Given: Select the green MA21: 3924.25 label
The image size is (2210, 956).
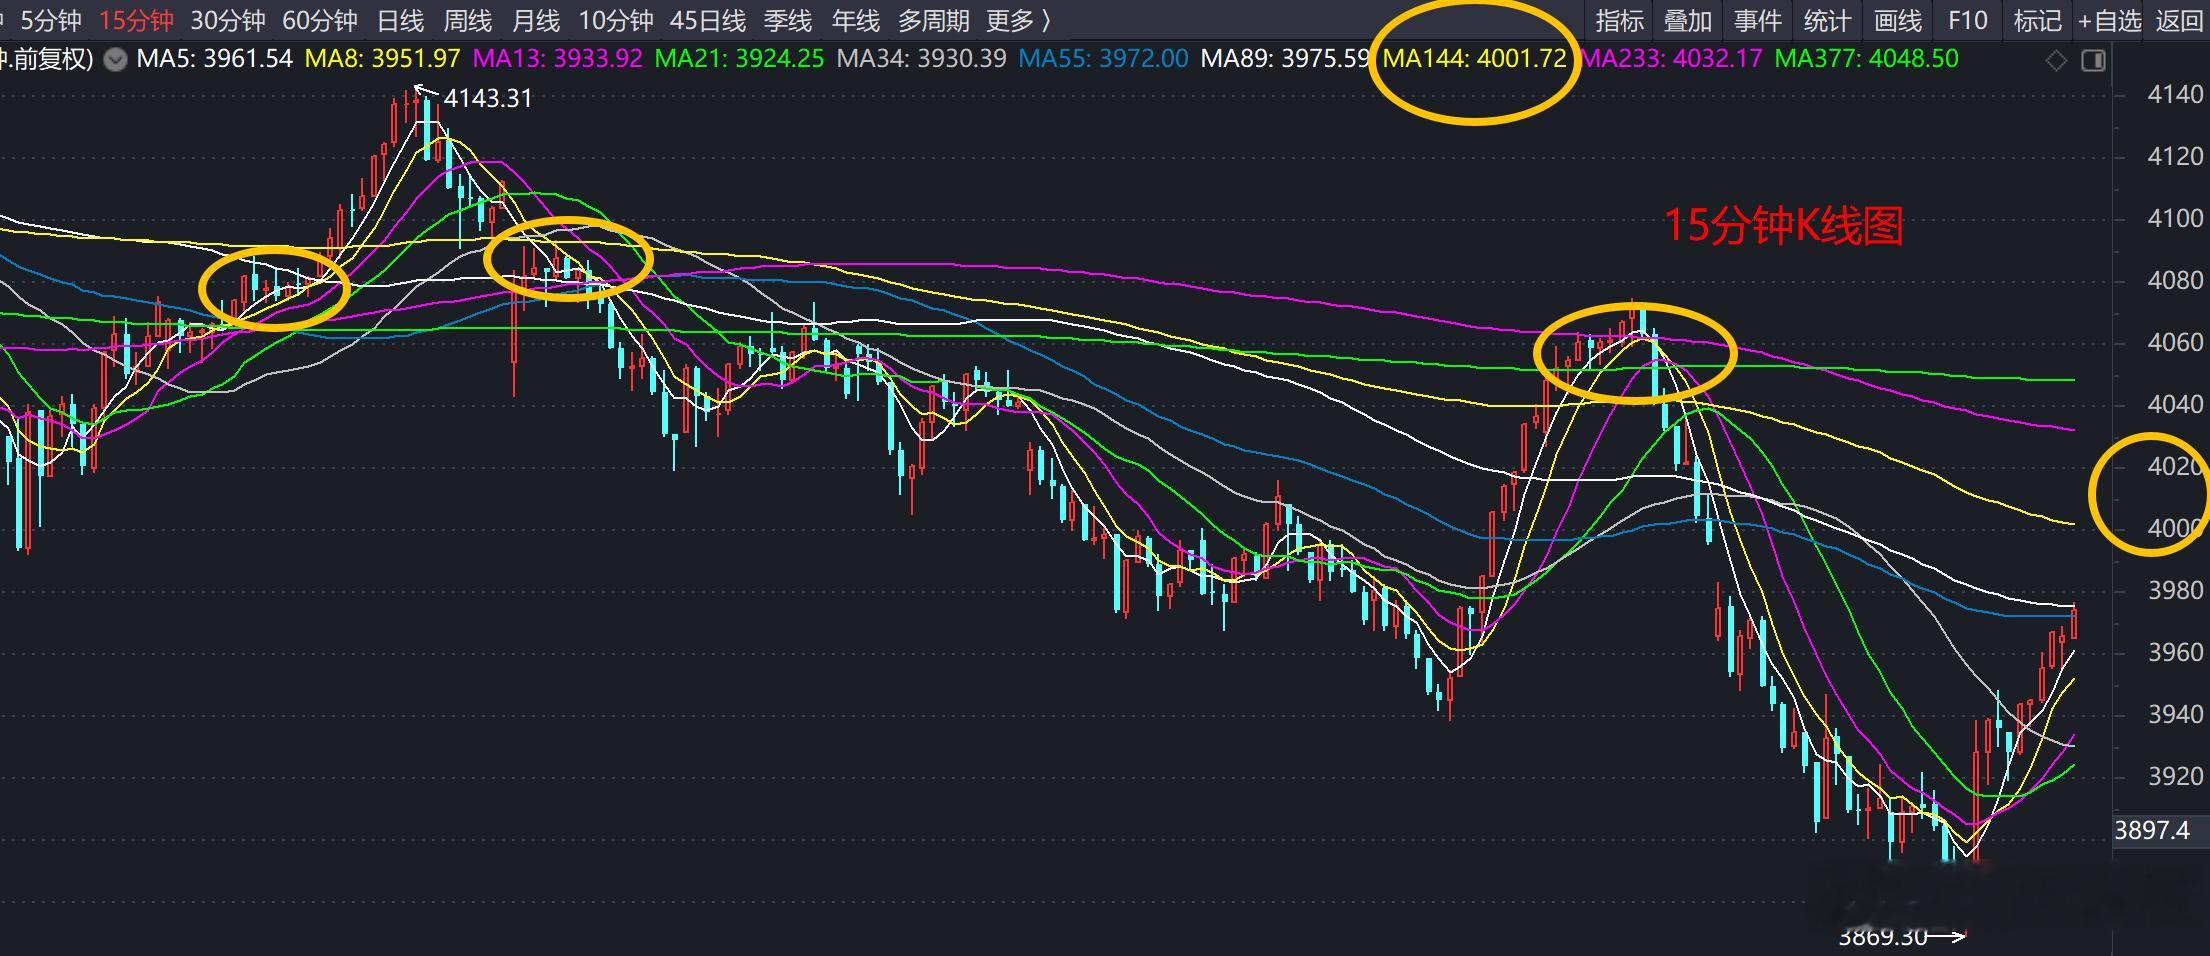Looking at the screenshot, I should coord(740,59).
